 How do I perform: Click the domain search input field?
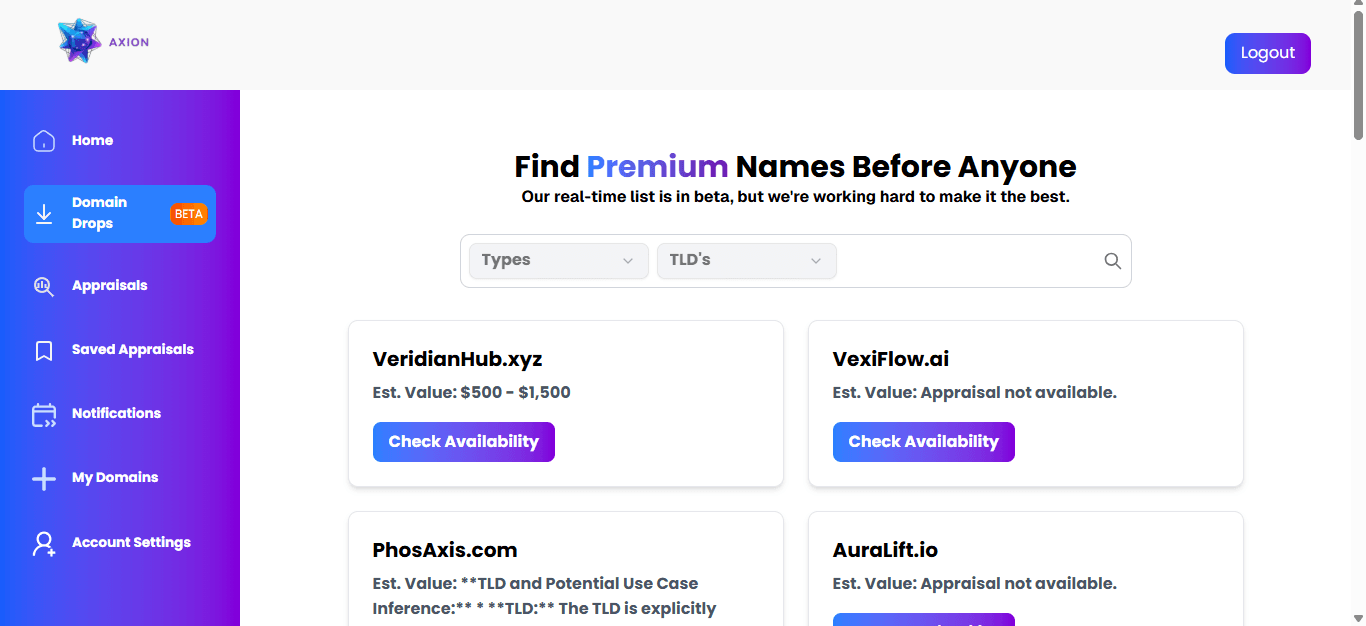(966, 261)
